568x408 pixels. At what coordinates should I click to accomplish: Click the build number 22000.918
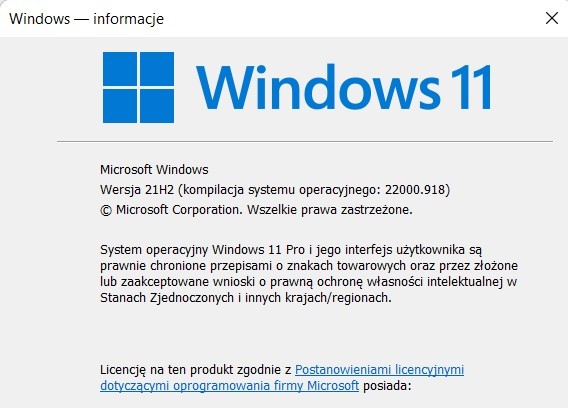pyautogui.click(x=415, y=190)
